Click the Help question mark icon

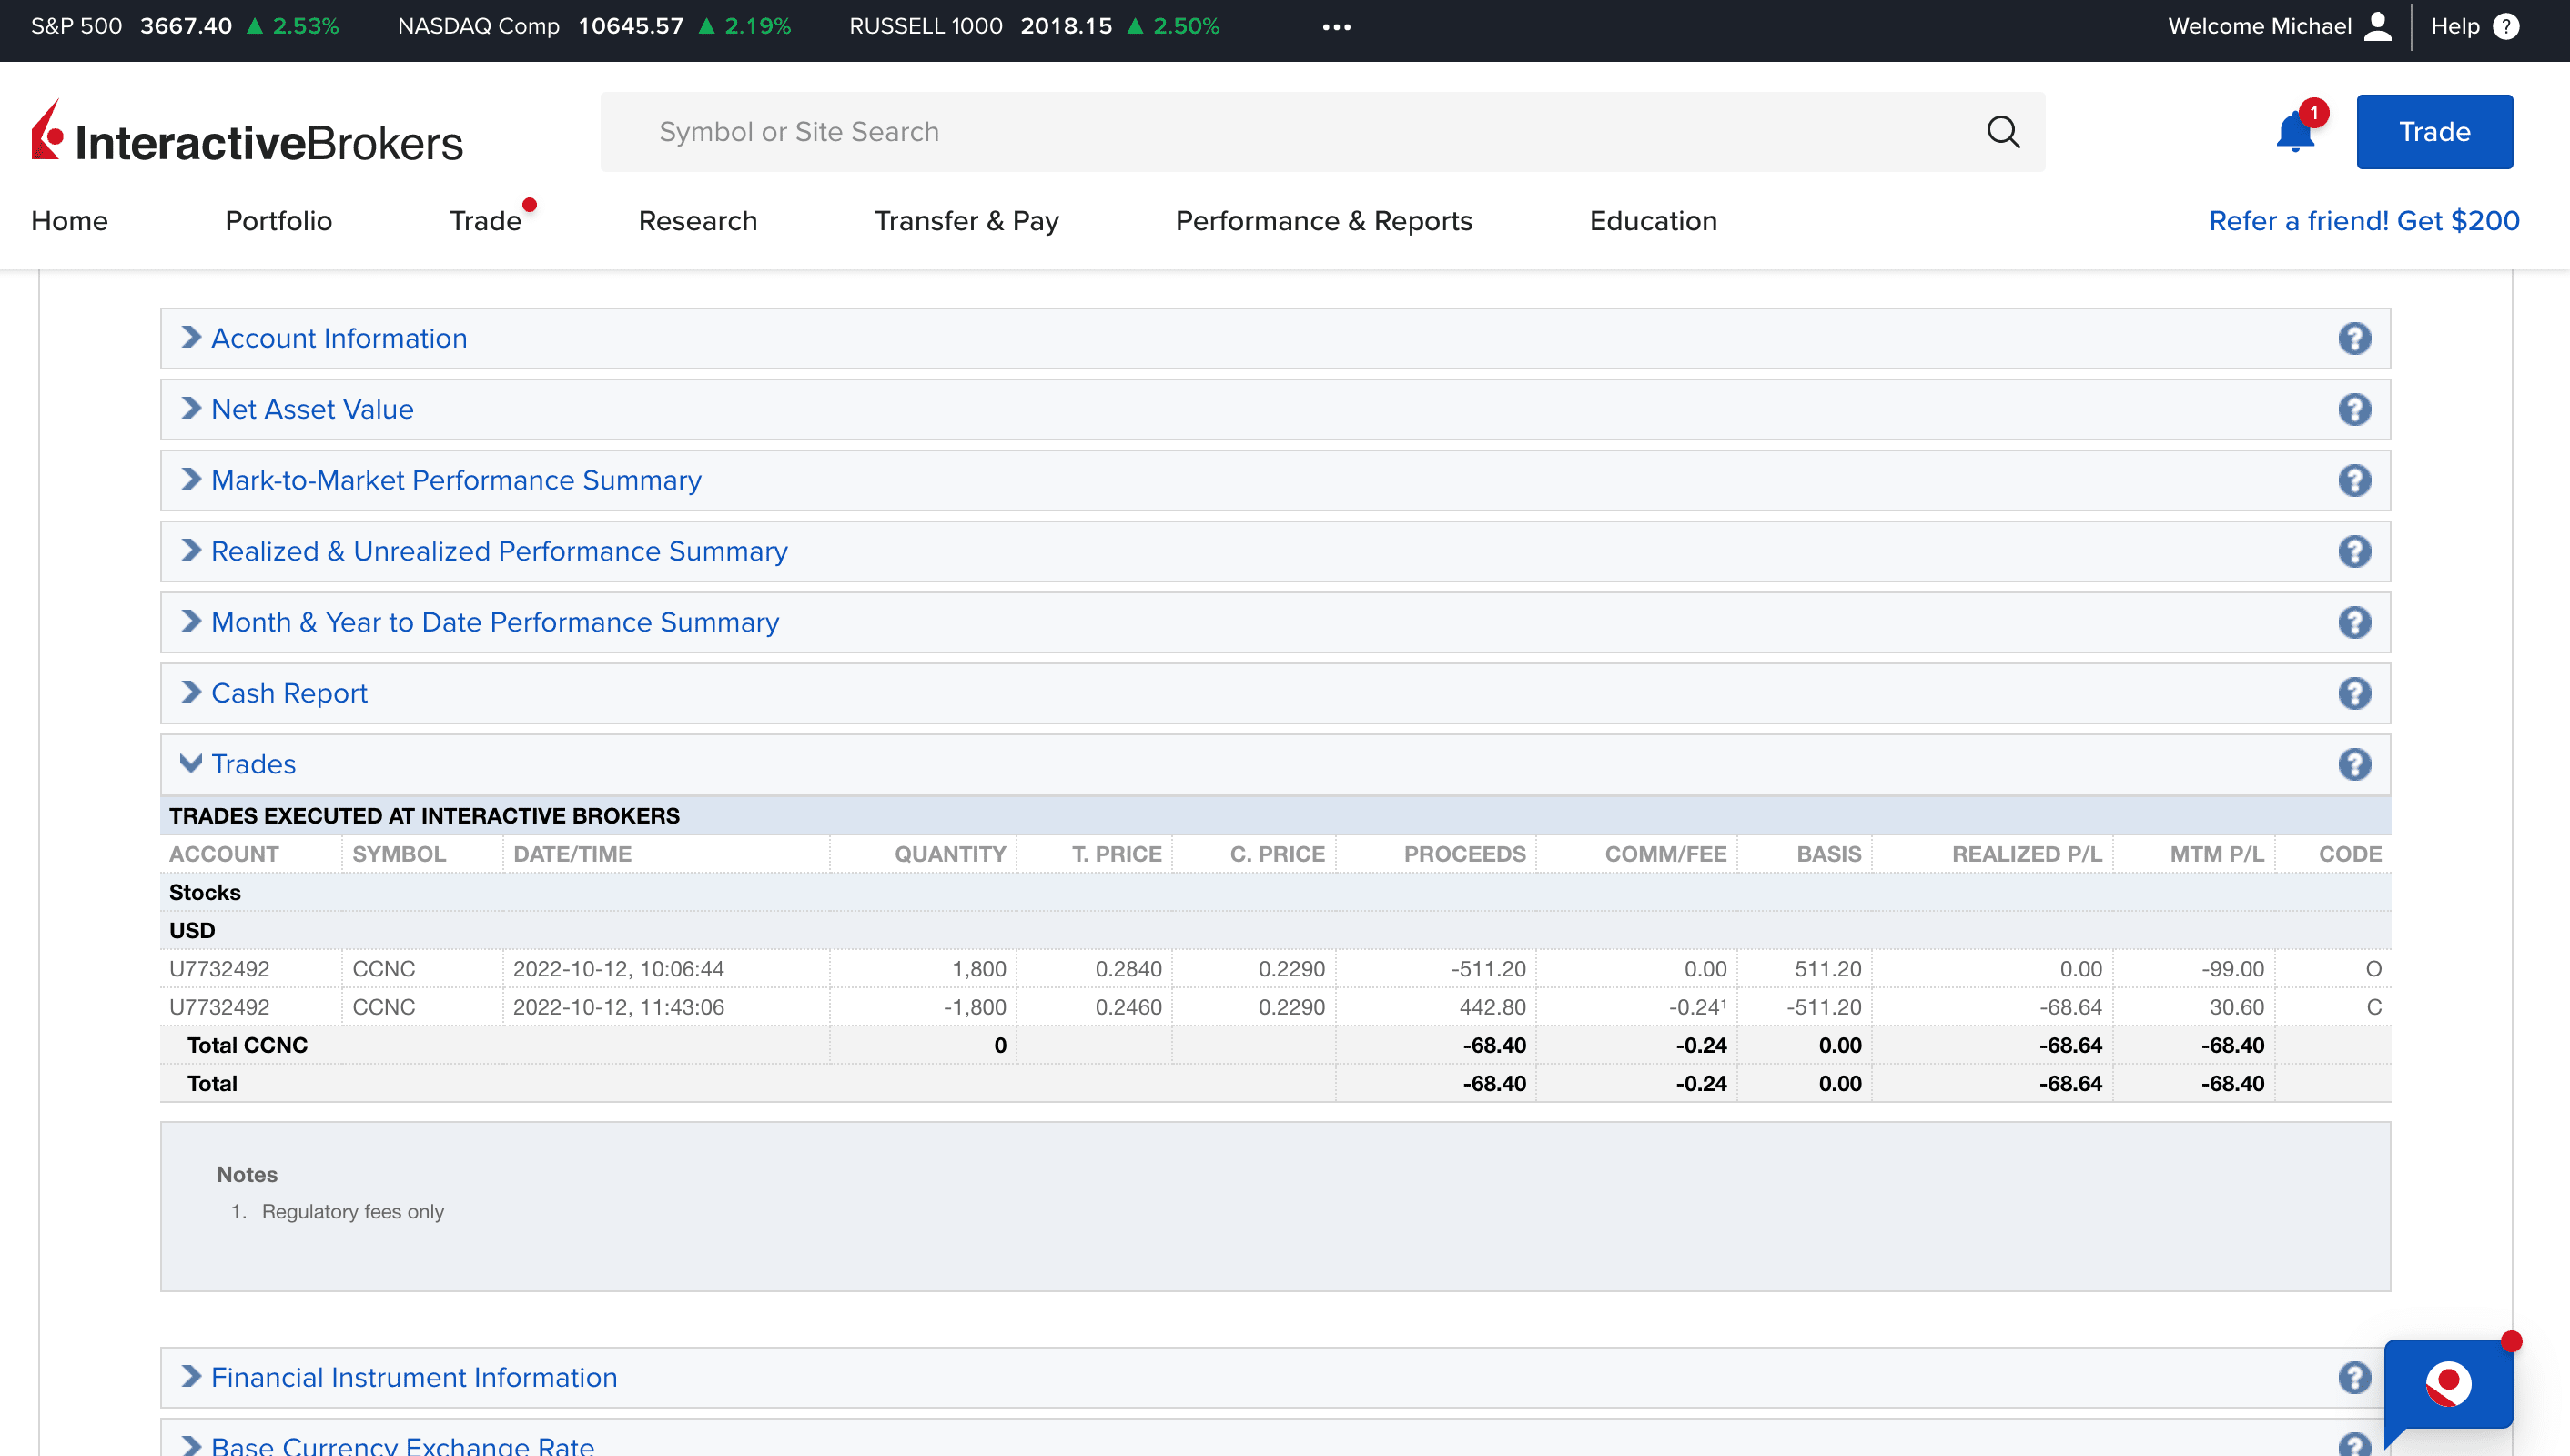(x=2506, y=27)
